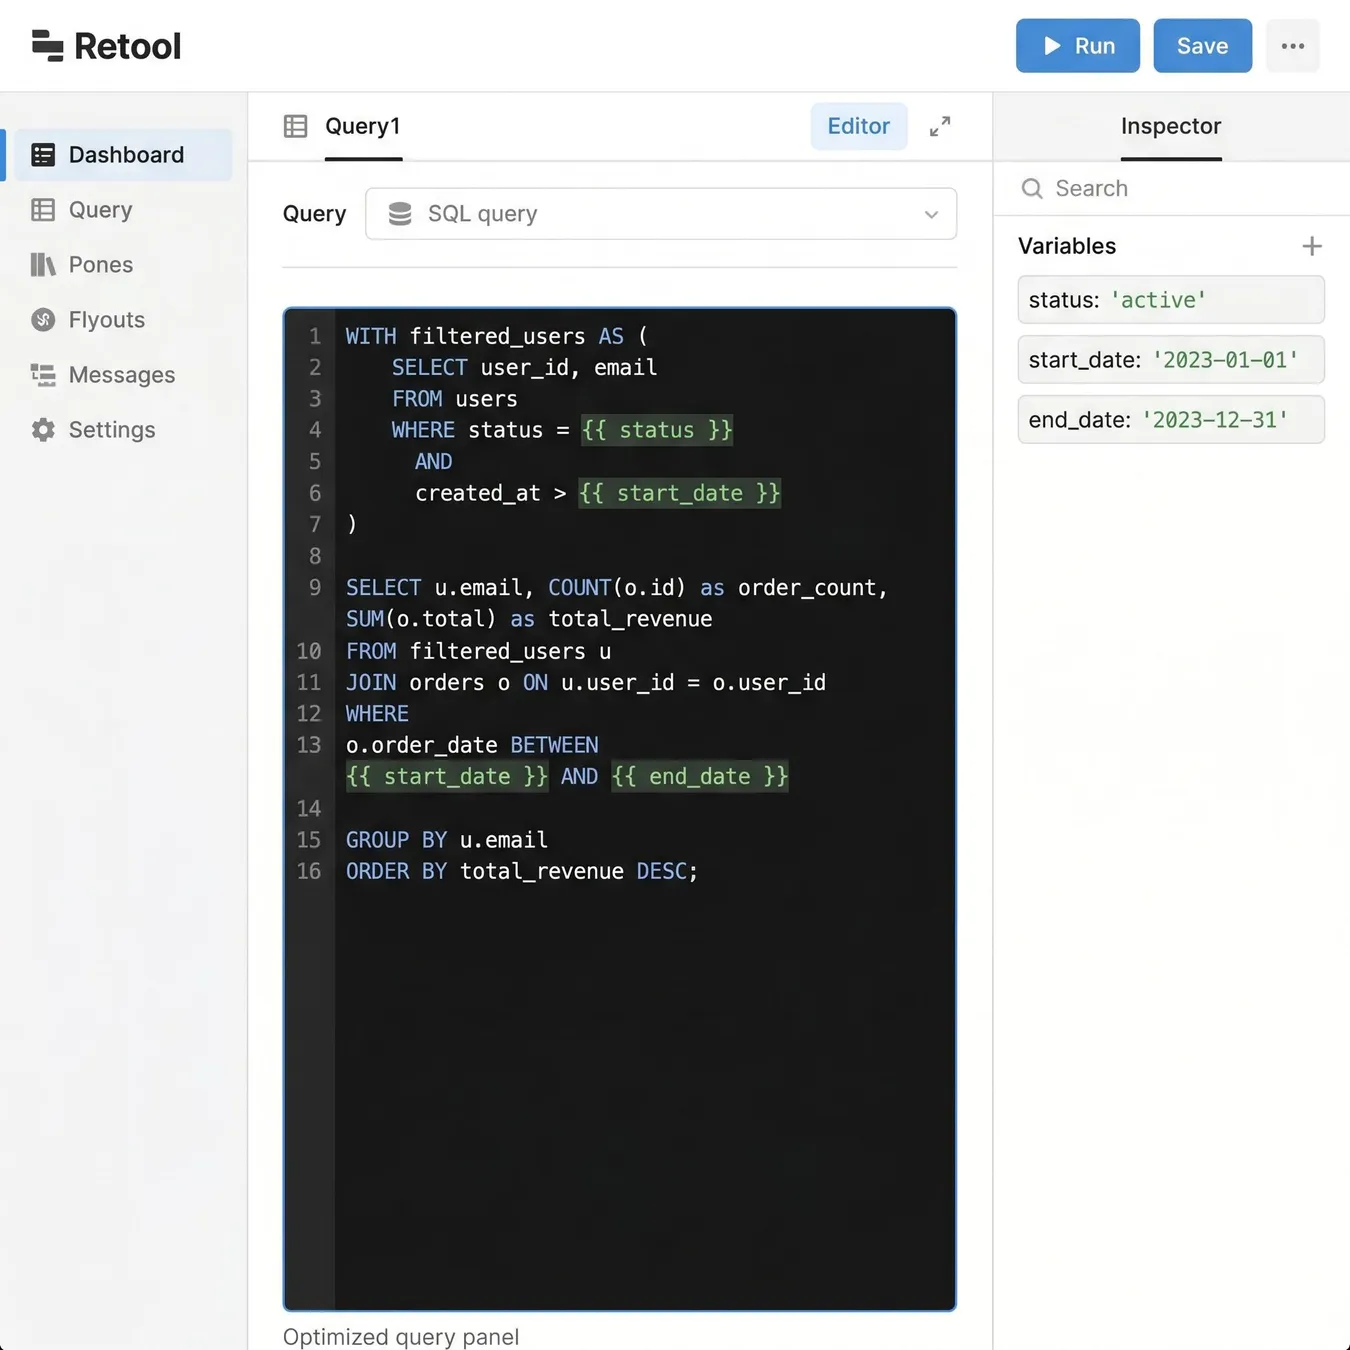The width and height of the screenshot is (1350, 1350).
Task: Select the status: 'active' variable
Action: [x=1171, y=300]
